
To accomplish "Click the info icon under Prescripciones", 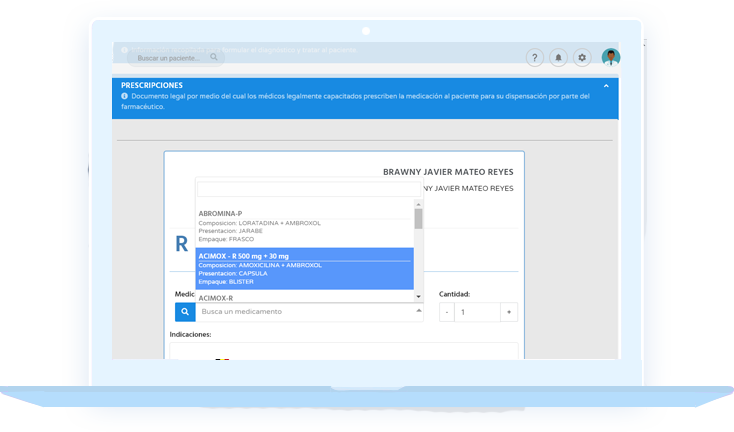I will [125, 96].
